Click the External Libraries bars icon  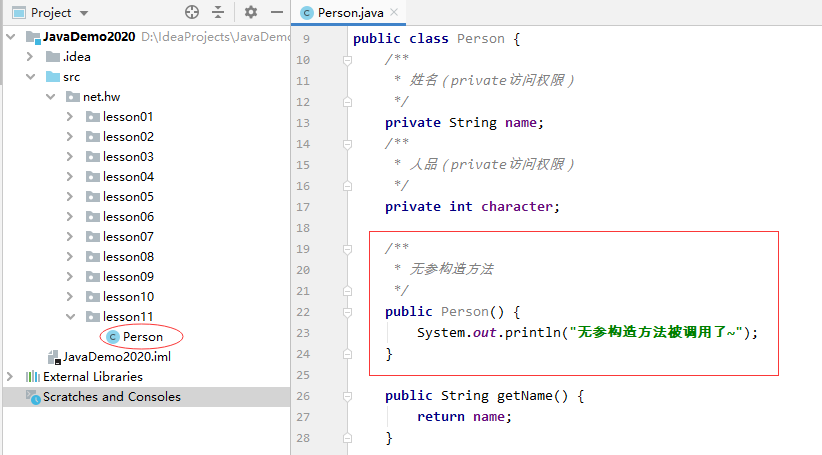(33, 377)
